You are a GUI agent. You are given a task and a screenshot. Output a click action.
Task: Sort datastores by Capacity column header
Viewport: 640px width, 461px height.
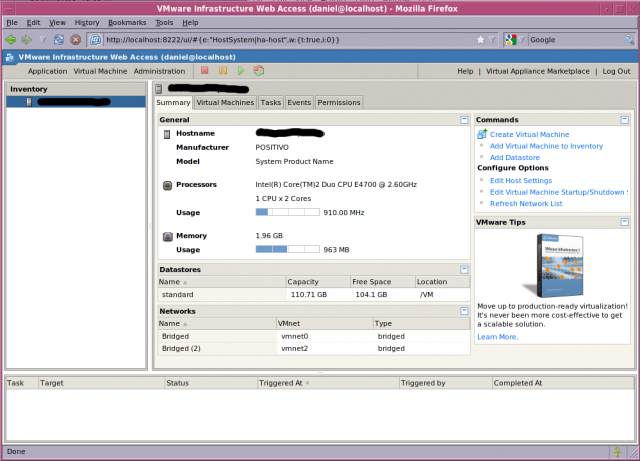318,282
